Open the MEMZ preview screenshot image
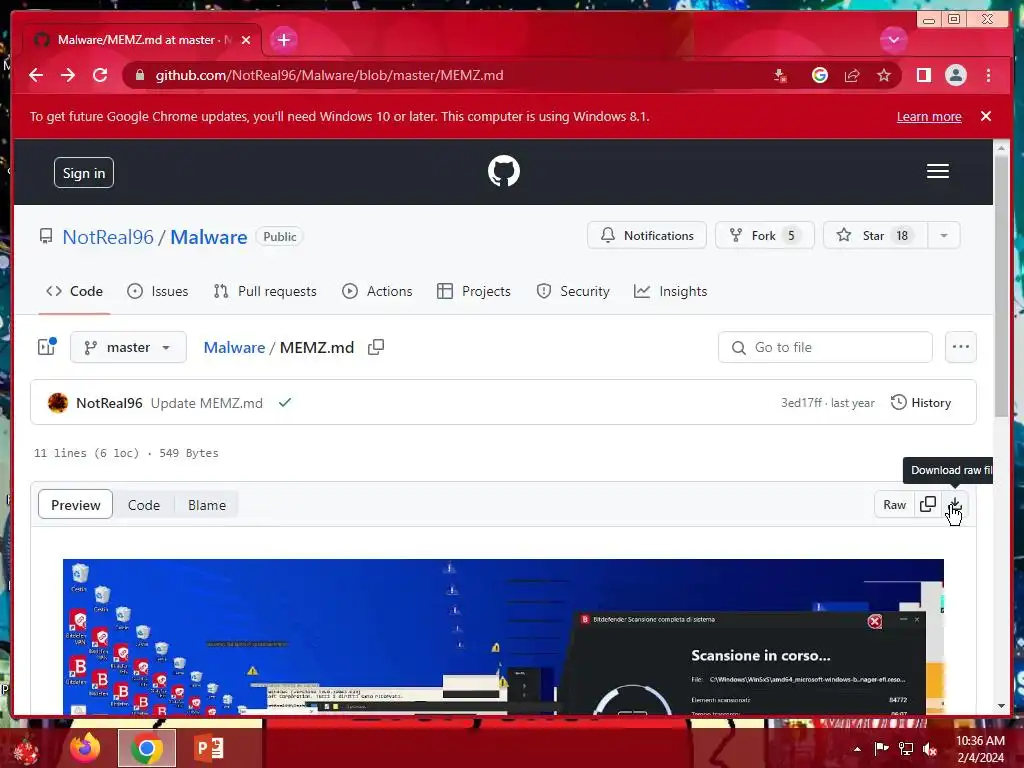The height and width of the screenshot is (768, 1024). [x=503, y=637]
